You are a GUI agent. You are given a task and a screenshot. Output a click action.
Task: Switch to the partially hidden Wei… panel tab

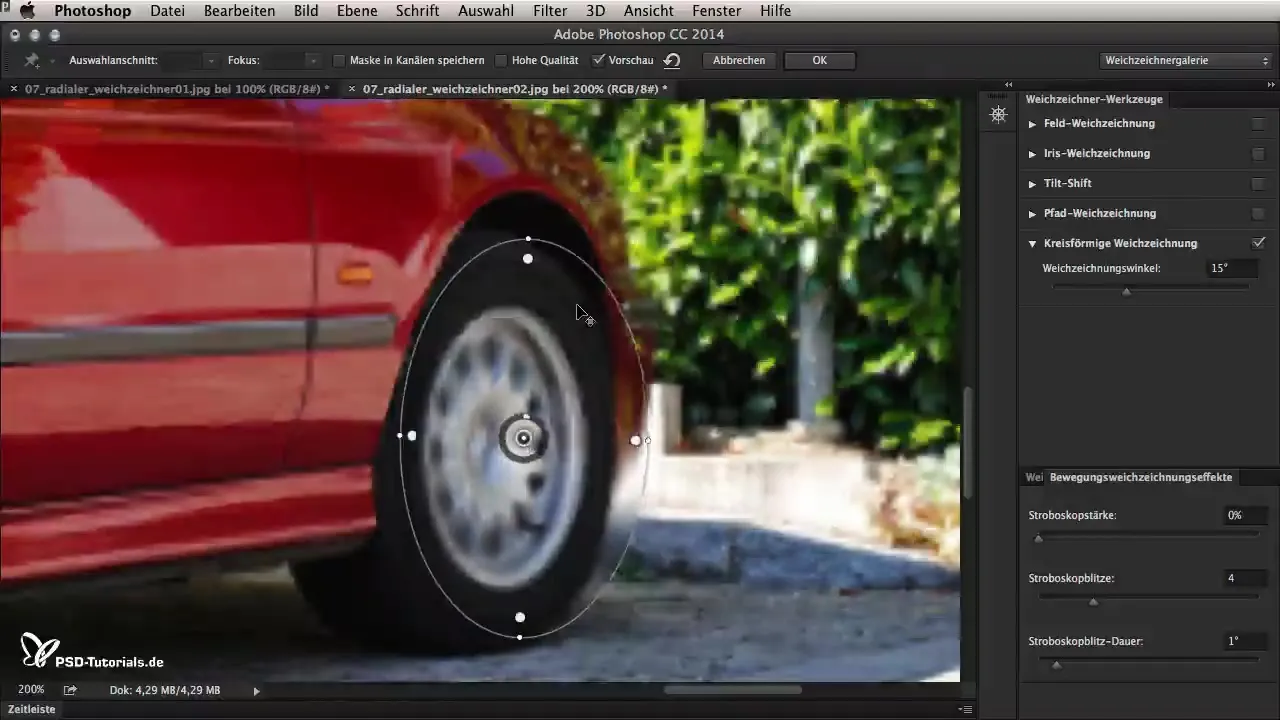coord(1034,477)
